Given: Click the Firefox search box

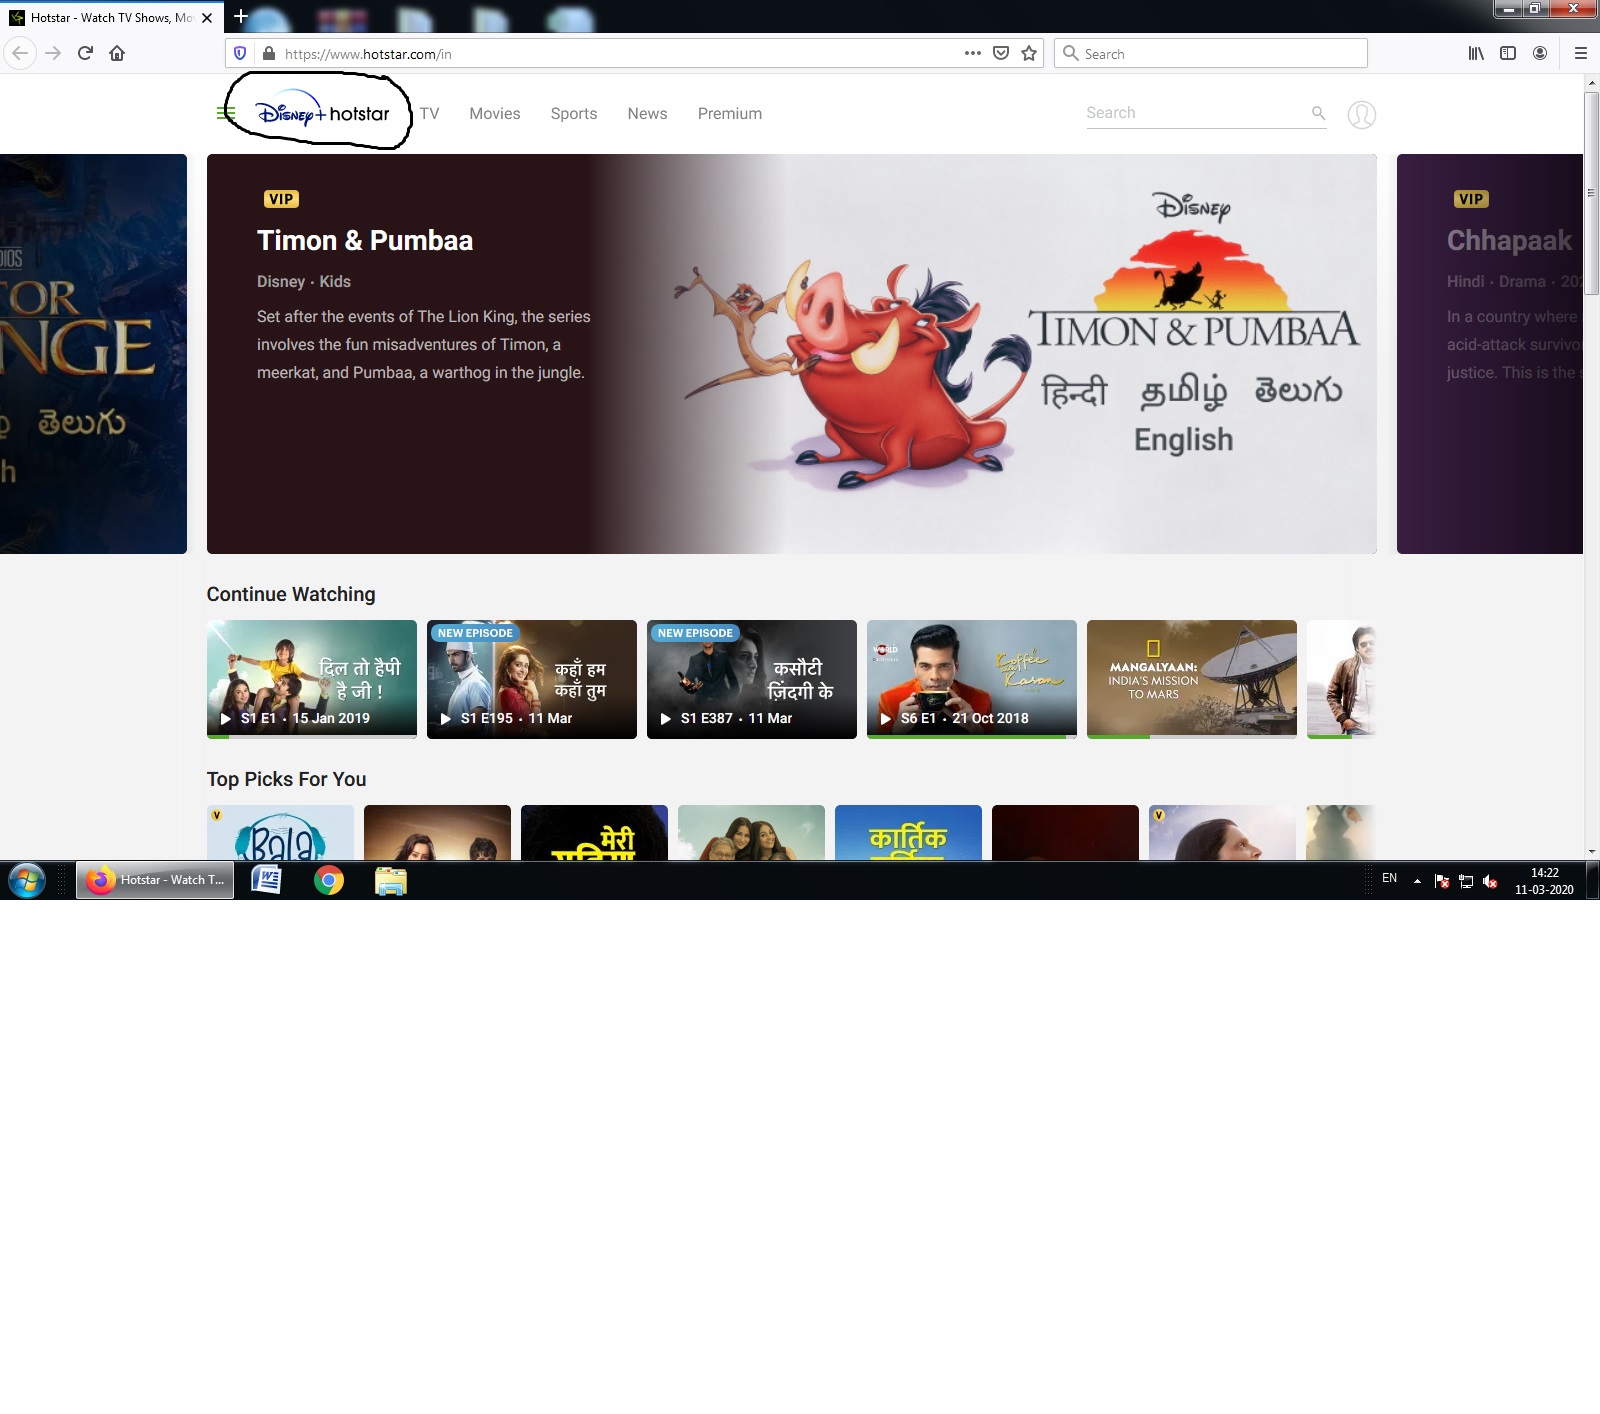Looking at the screenshot, I should click(1211, 53).
